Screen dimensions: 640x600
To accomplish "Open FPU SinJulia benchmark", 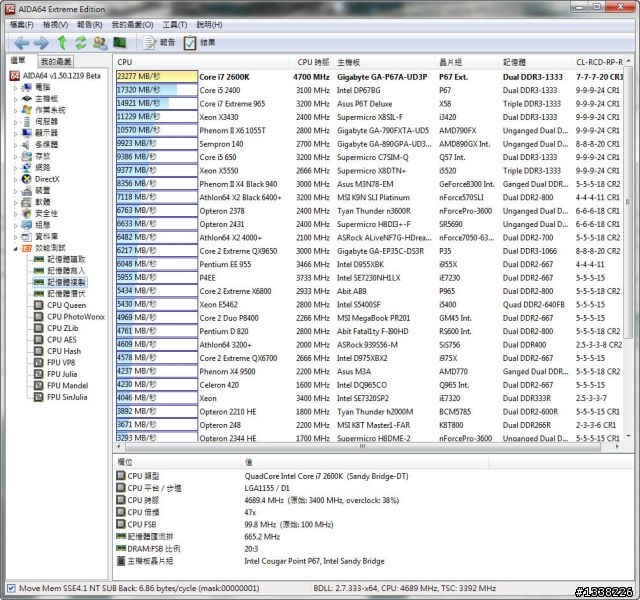I will (67, 396).
